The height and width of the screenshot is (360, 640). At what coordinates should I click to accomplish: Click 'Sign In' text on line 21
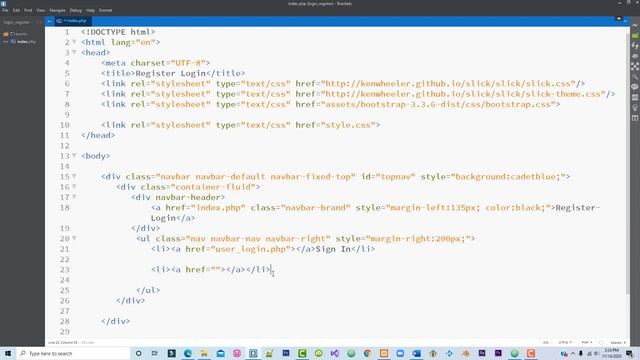[333, 249]
